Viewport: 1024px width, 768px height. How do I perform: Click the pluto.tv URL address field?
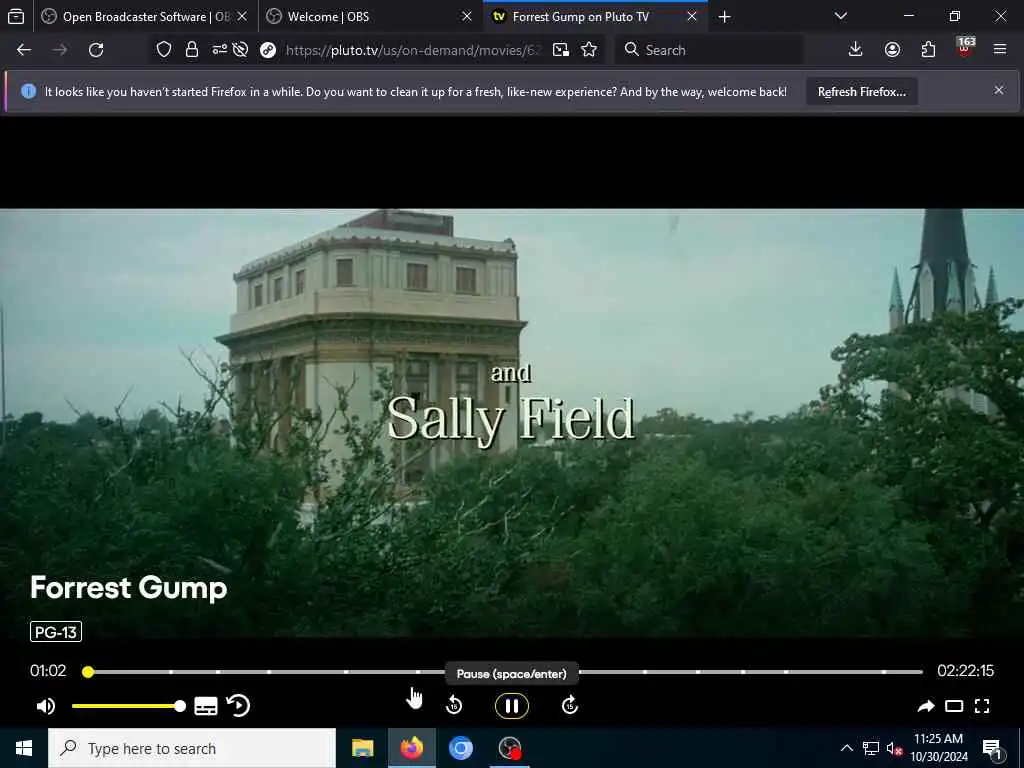413,50
